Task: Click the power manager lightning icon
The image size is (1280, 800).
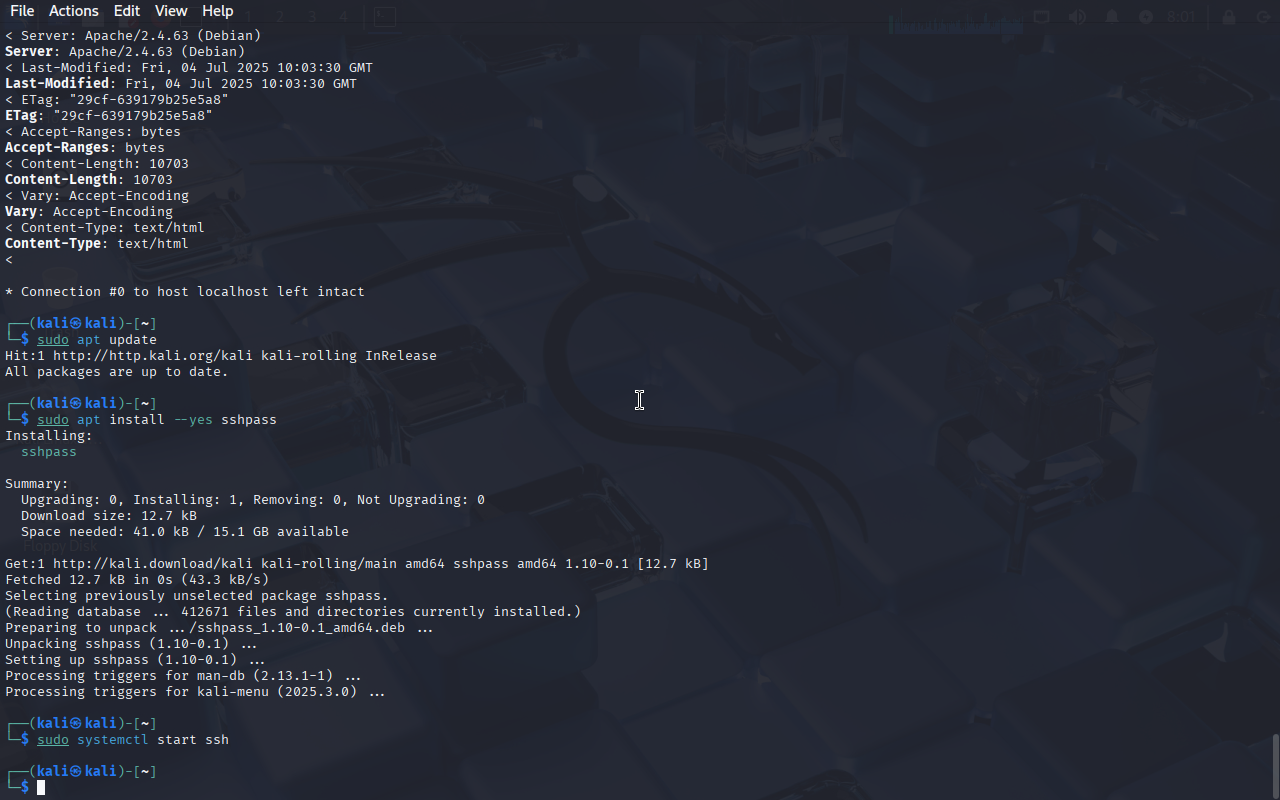Action: 1146,17
